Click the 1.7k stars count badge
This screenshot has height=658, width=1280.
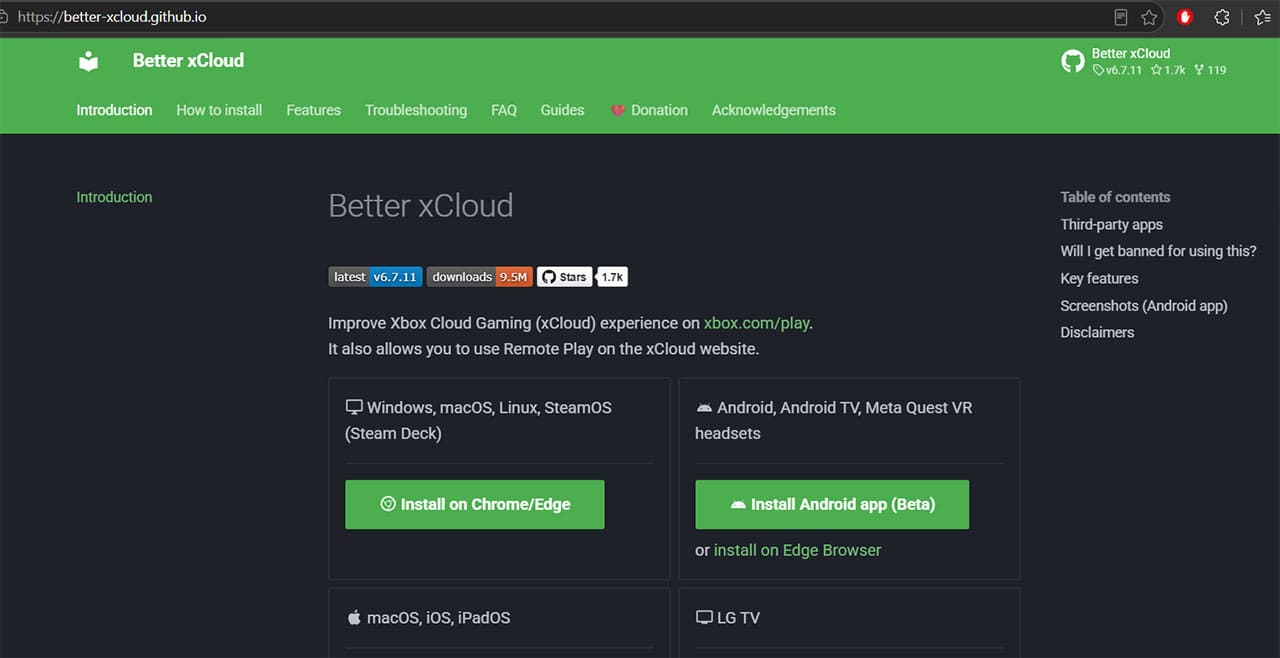click(x=612, y=277)
